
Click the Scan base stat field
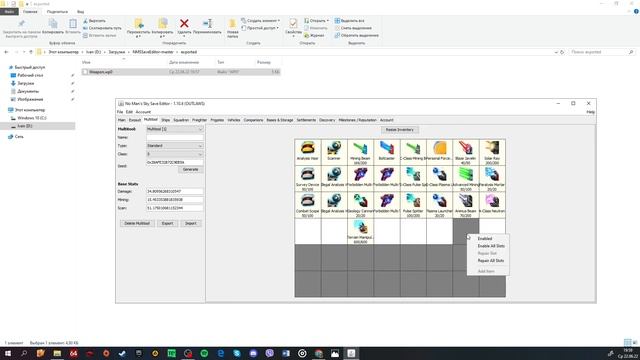pyautogui.click(x=175, y=208)
